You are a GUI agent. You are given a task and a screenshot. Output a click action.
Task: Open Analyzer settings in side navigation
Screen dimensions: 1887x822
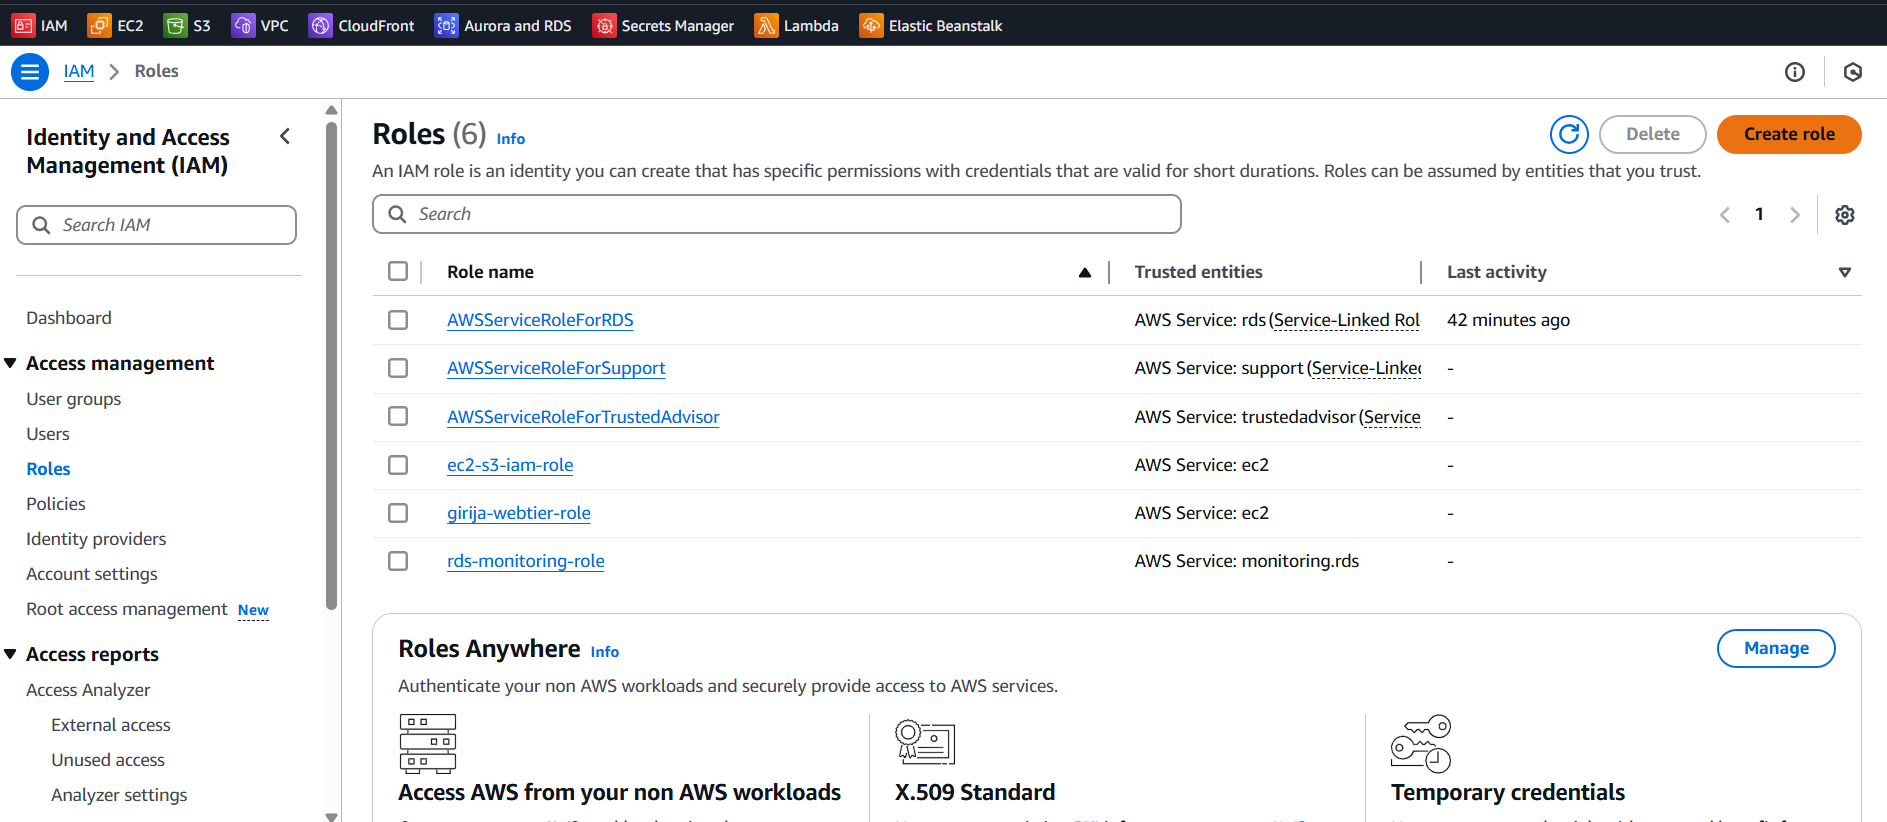119,795
